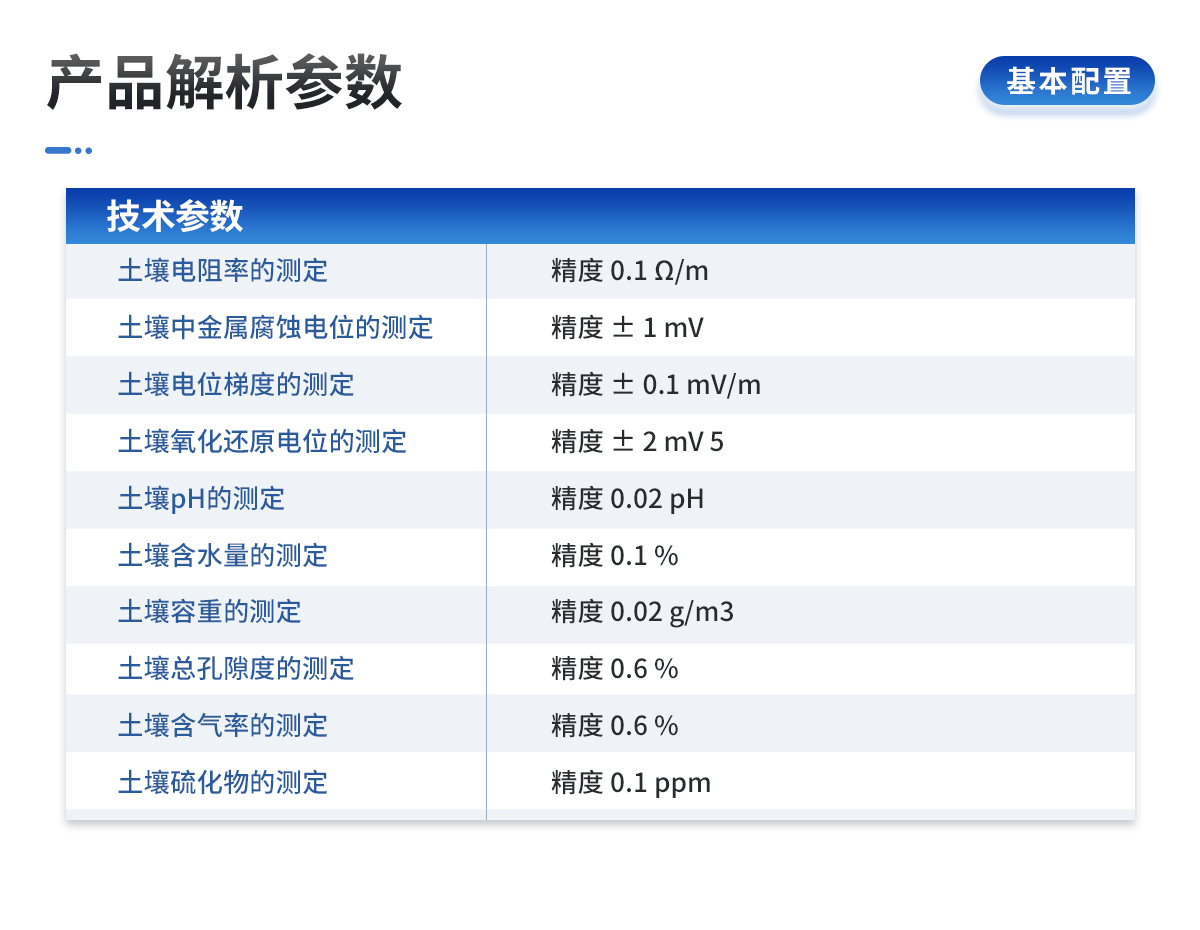The image size is (1200, 930).
Task: Click the 土壤总孔隙度的测定 row label
Action: (236, 669)
